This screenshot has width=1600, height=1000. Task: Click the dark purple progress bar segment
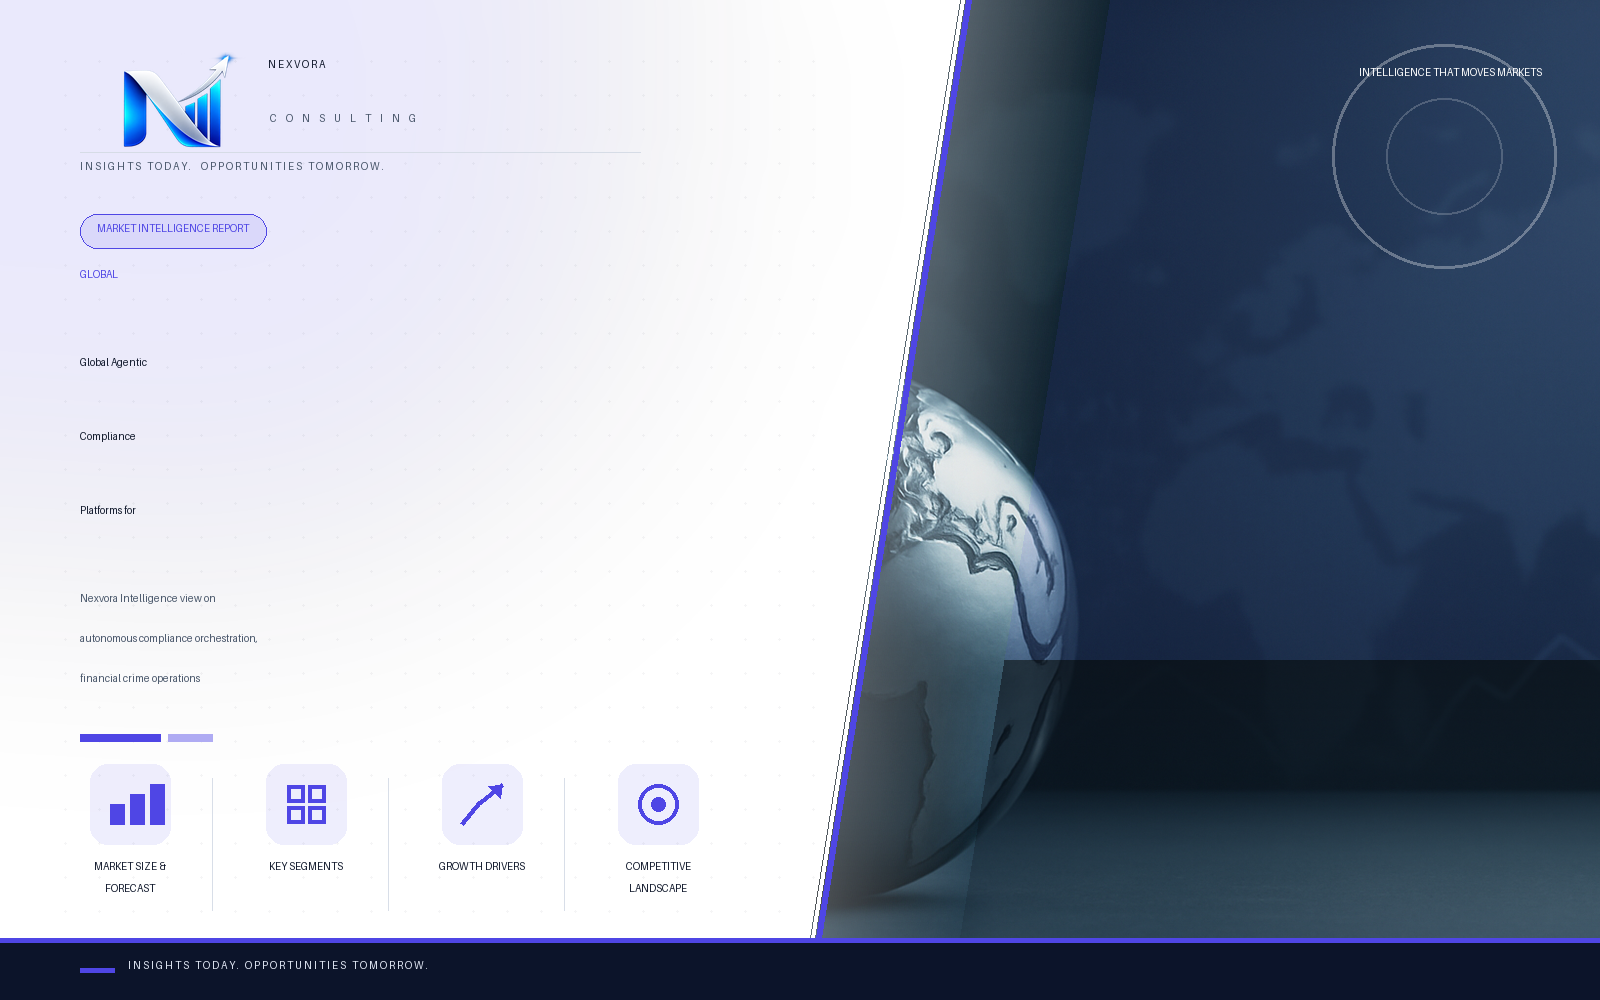[120, 738]
